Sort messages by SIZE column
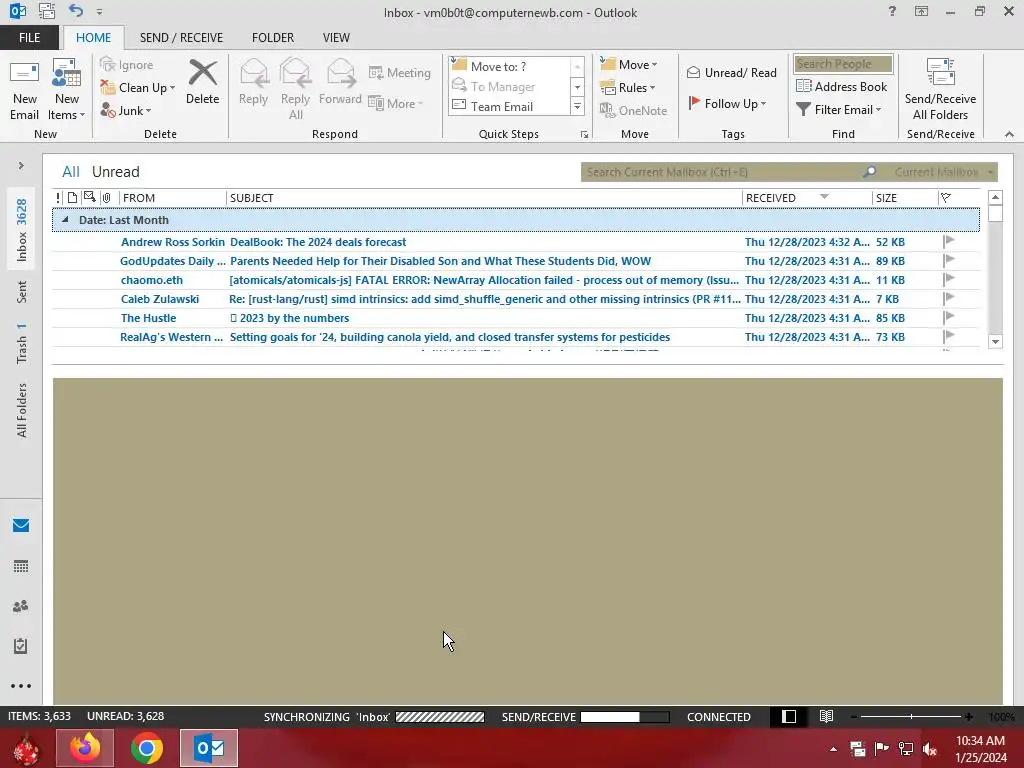The width and height of the screenshot is (1024, 768). coord(904,198)
